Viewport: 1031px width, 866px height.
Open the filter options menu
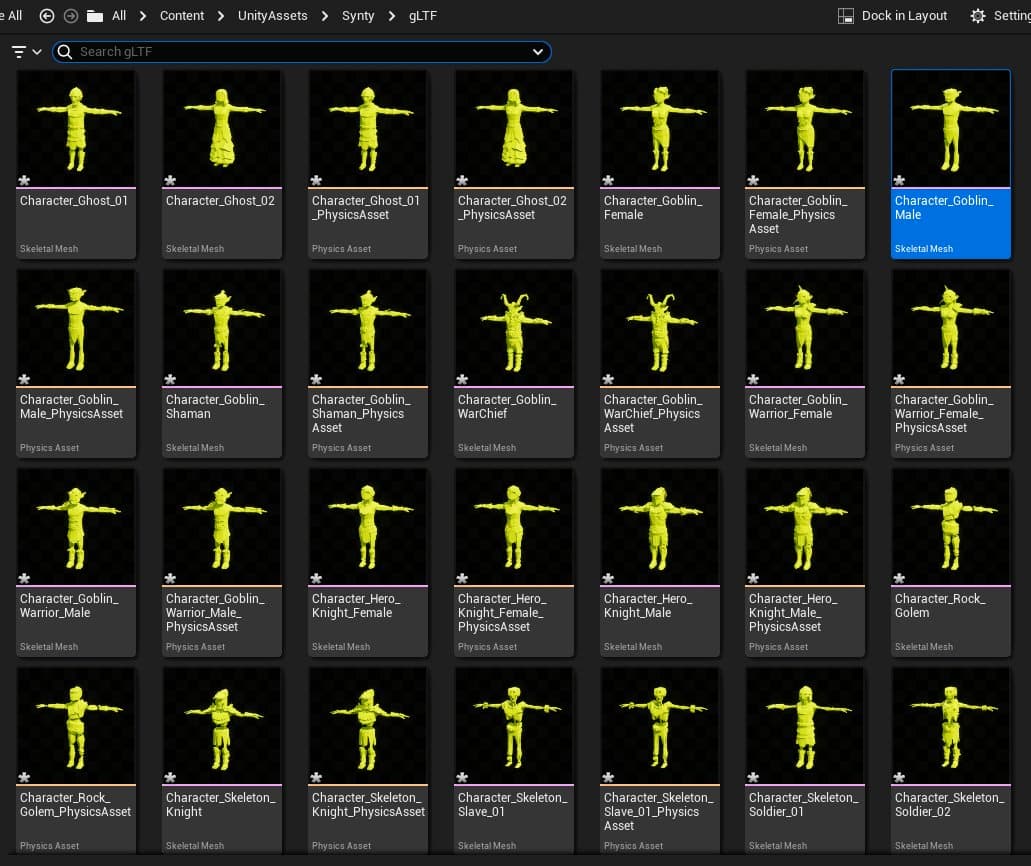pos(26,52)
